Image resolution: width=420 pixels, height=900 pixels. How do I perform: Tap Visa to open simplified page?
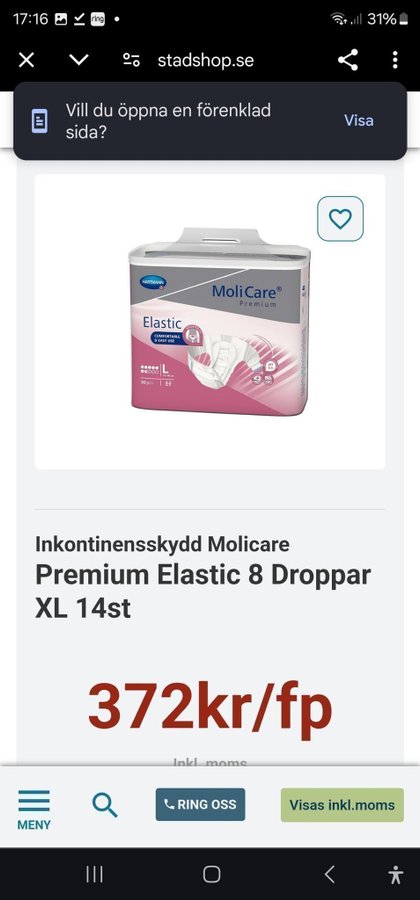(x=359, y=121)
